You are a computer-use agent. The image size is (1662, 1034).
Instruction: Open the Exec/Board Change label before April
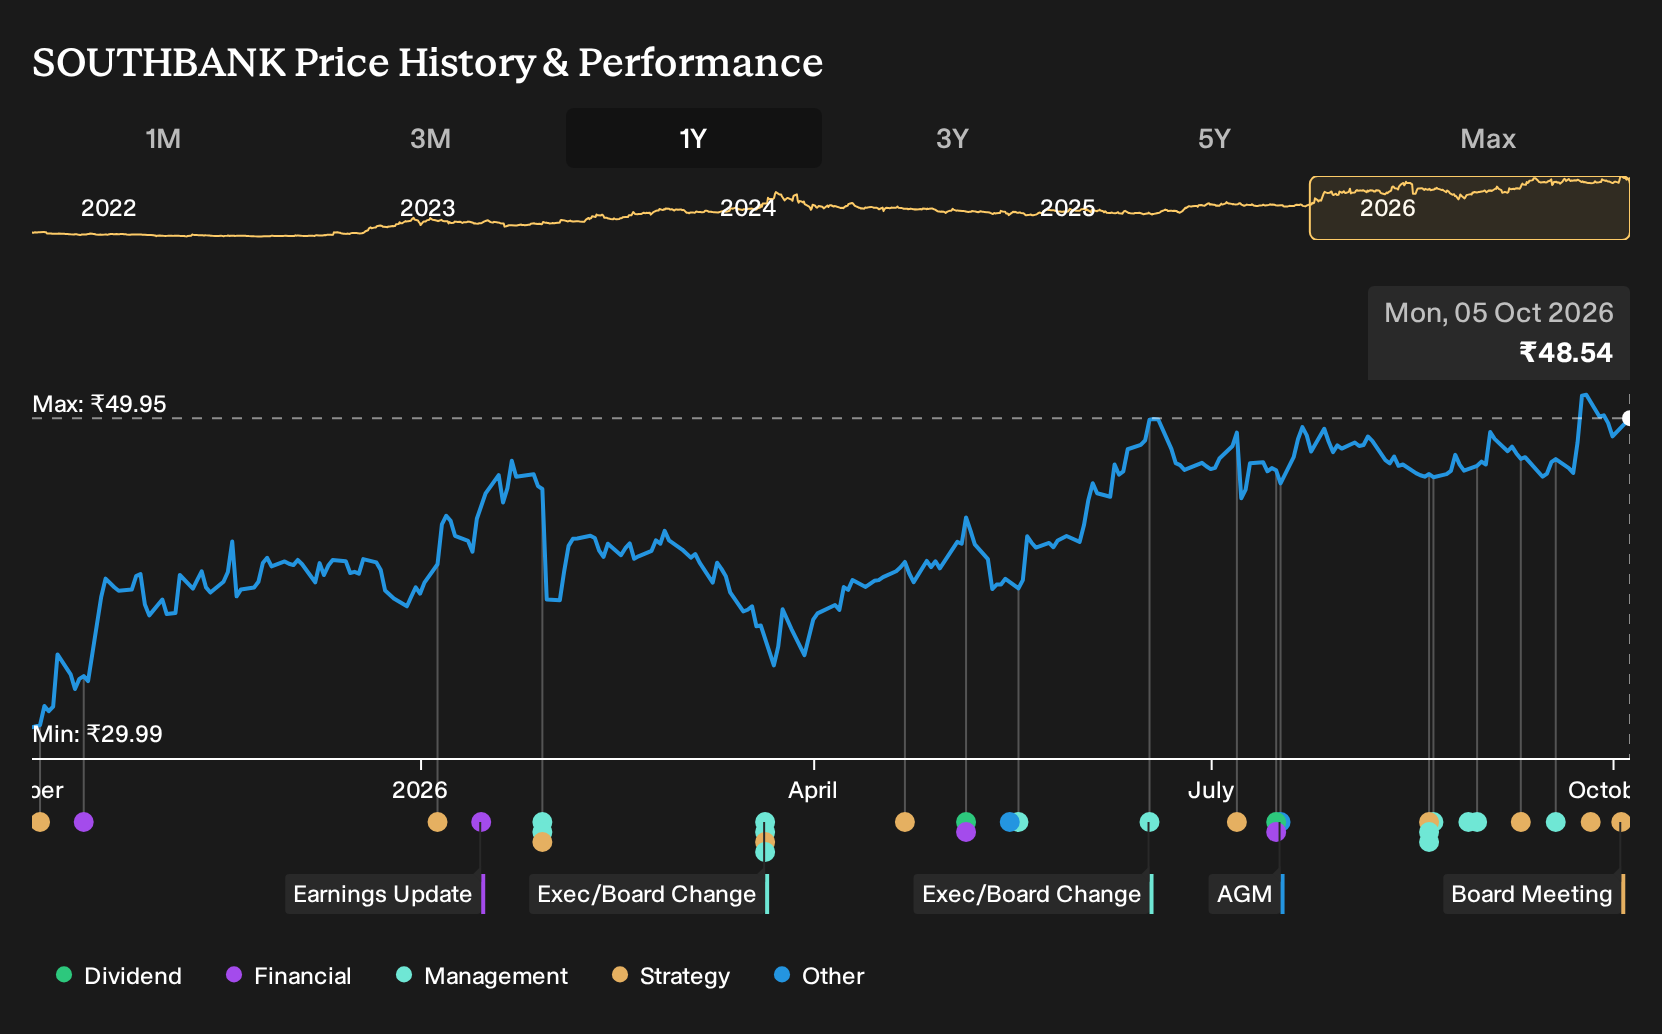[649, 894]
